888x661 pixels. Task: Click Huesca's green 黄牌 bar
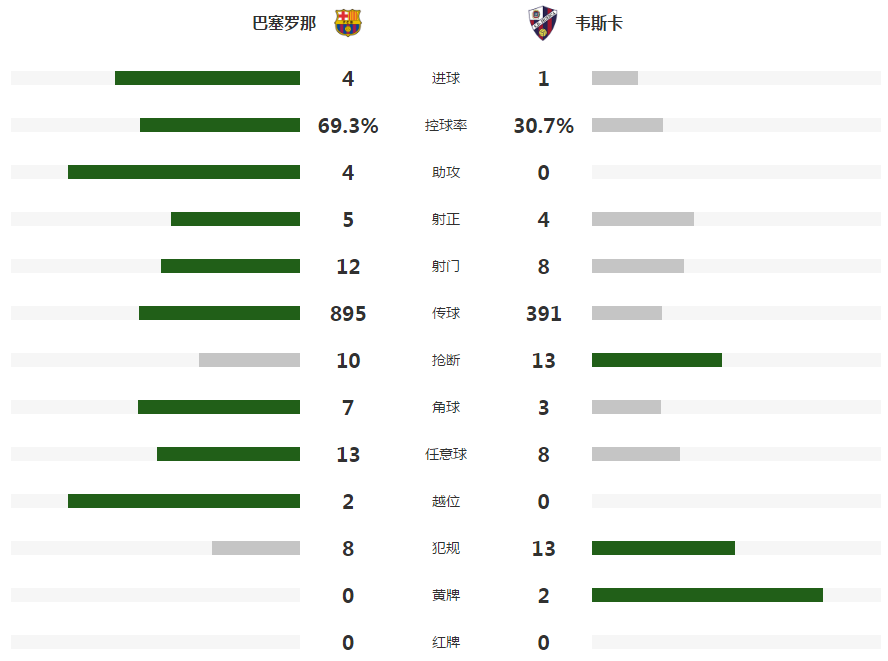coord(707,595)
